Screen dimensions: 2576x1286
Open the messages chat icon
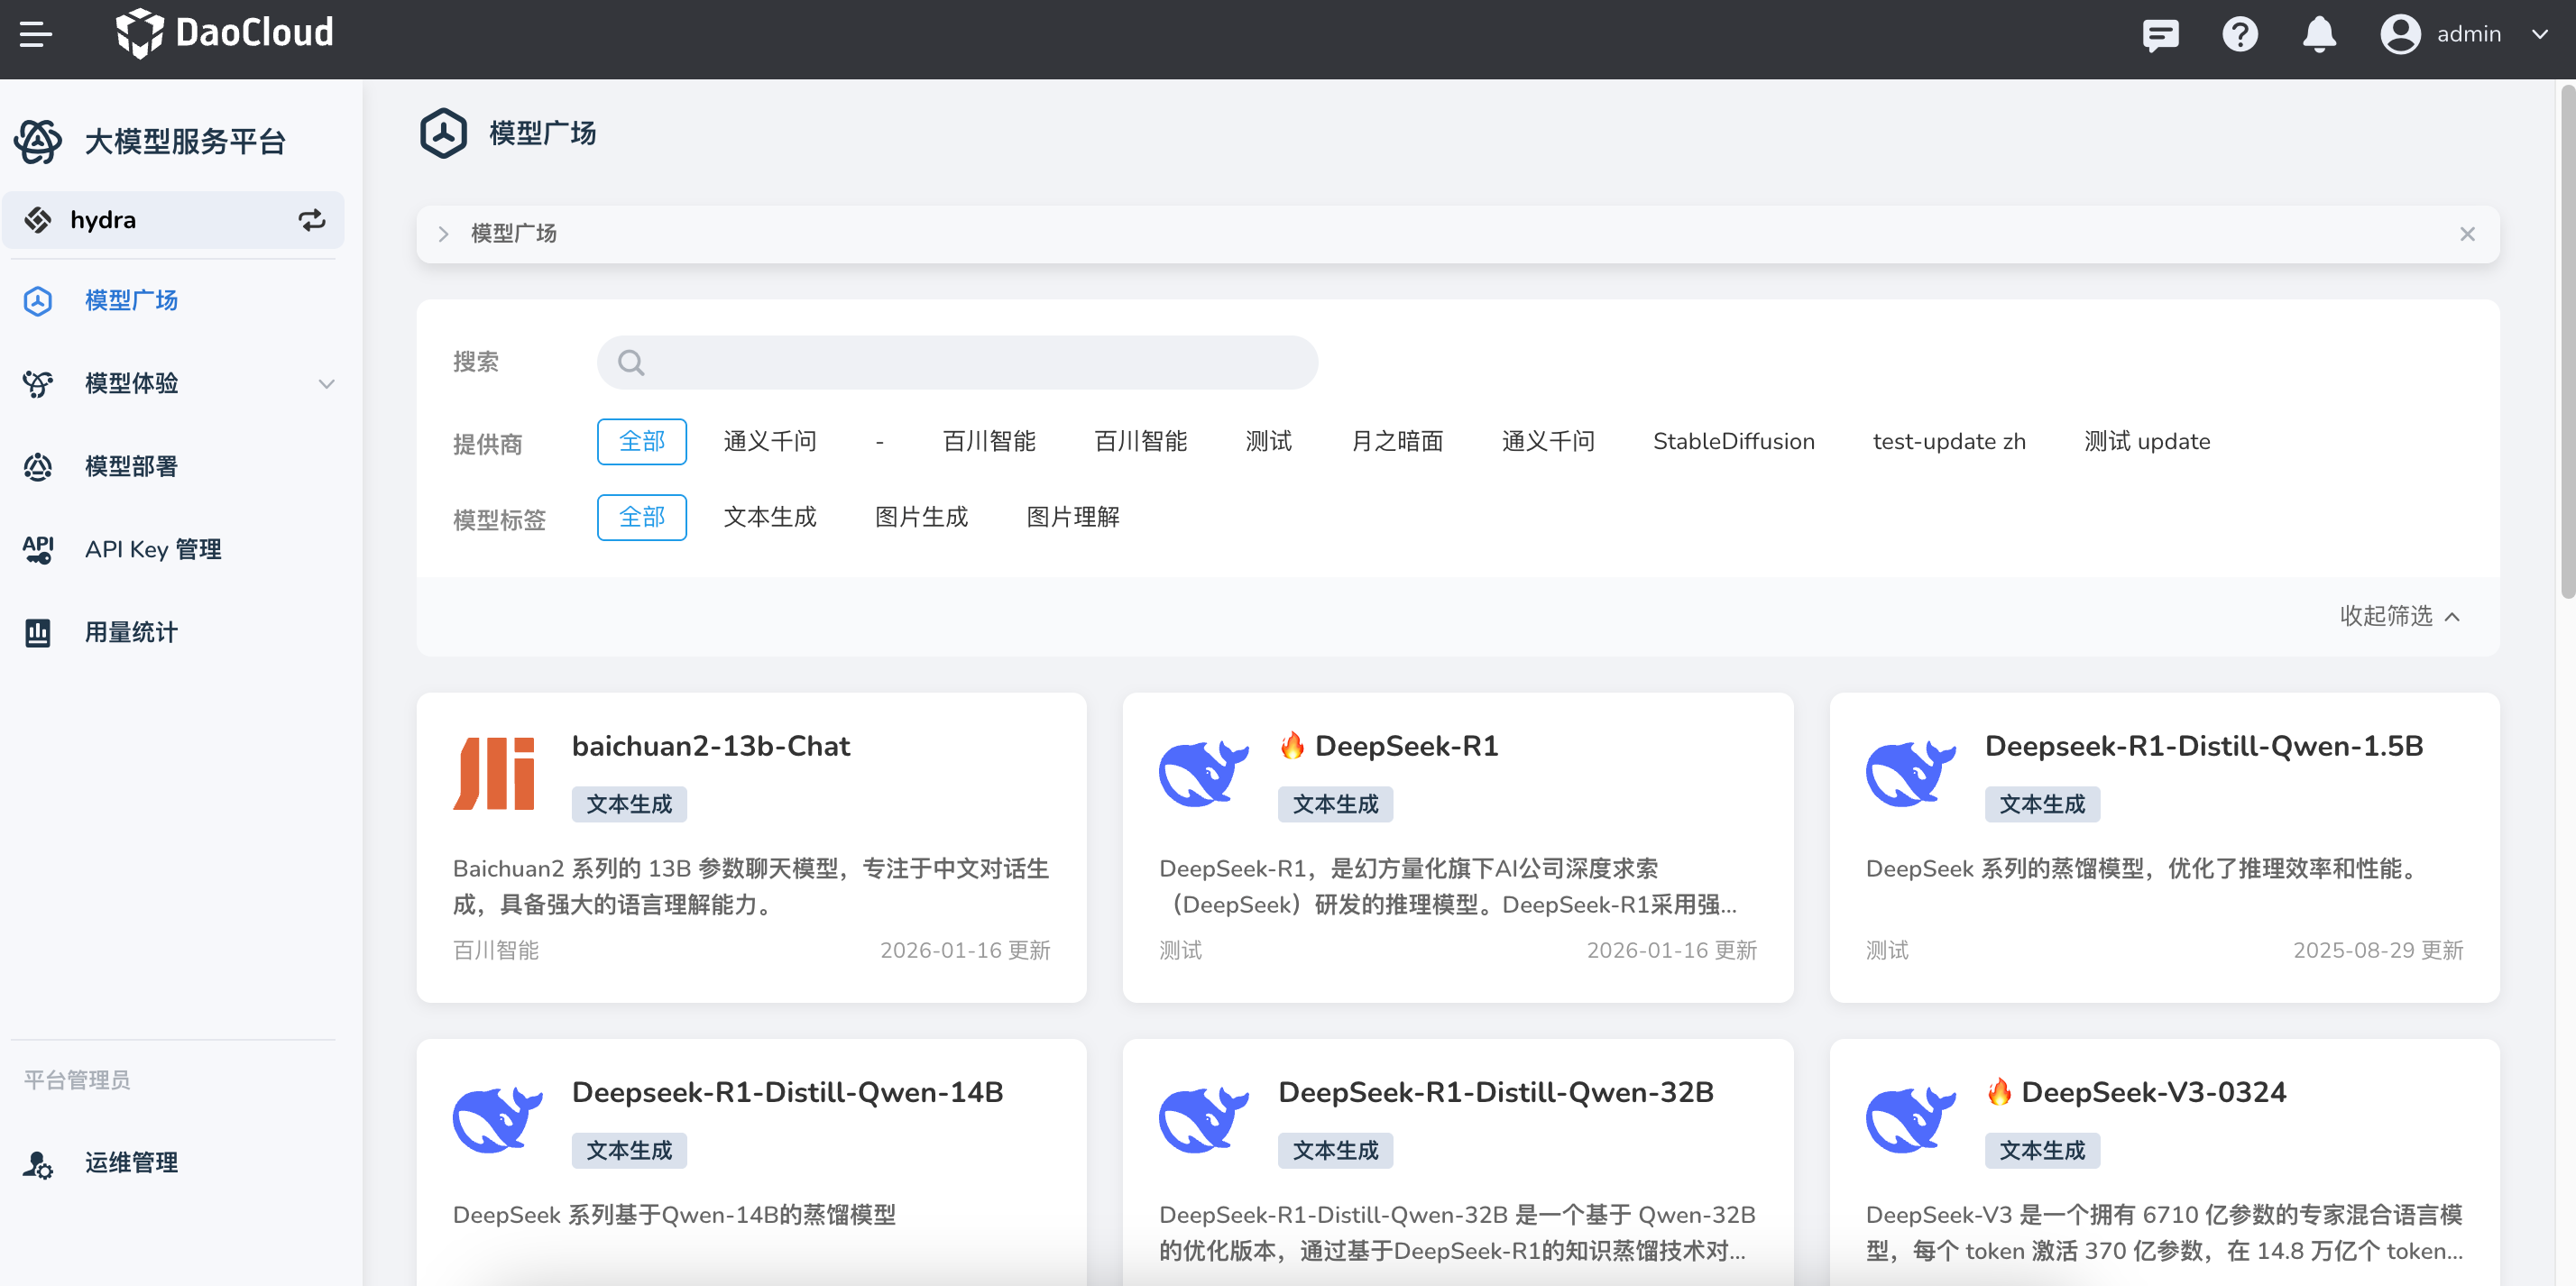click(2160, 35)
